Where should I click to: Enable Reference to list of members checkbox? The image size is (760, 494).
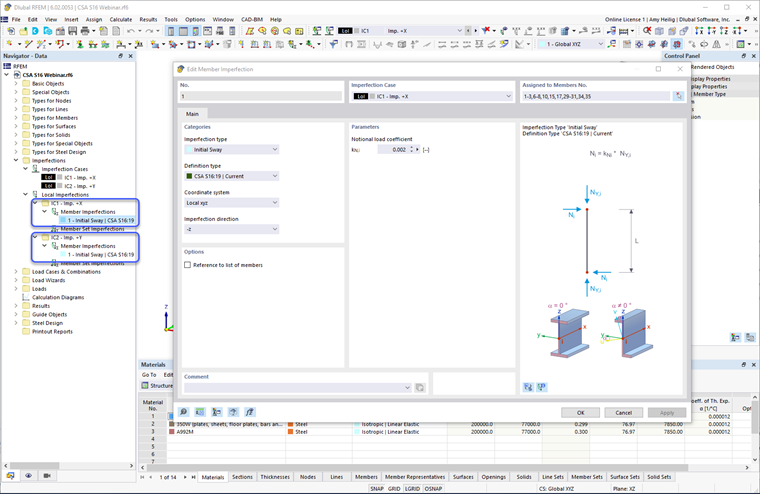click(x=188, y=265)
